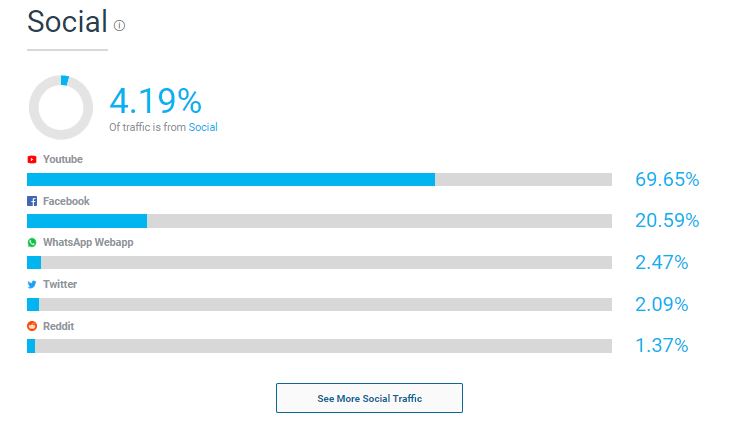
Task: Click the 69.65% Youtube percentage value
Action: (x=667, y=179)
